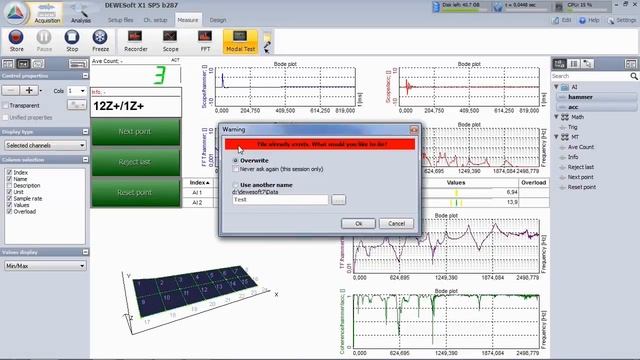Click the file browse ellipsis button
This screenshot has height=360, width=640.
[x=338, y=200]
